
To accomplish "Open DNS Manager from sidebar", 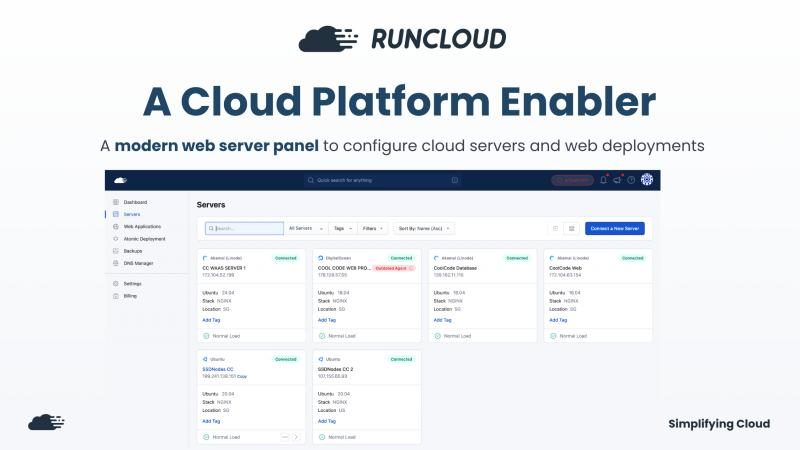I will [x=138, y=263].
